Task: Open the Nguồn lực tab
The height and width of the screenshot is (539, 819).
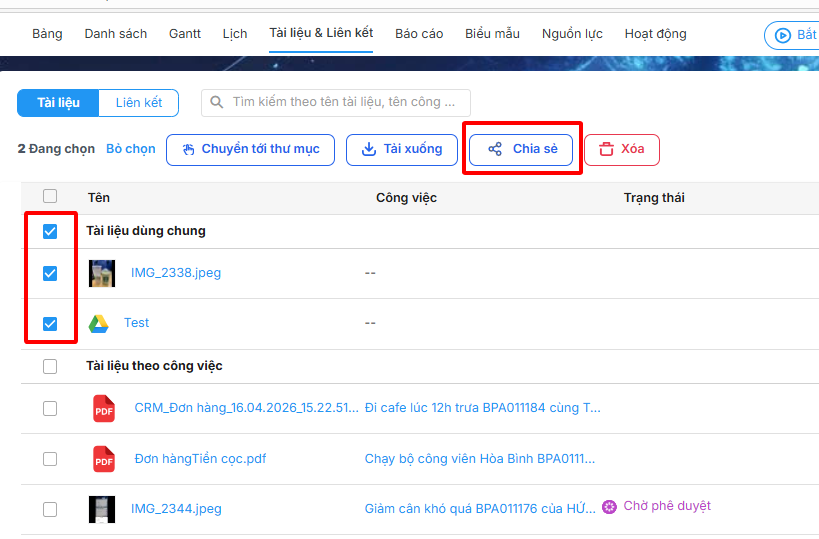Action: click(x=572, y=34)
